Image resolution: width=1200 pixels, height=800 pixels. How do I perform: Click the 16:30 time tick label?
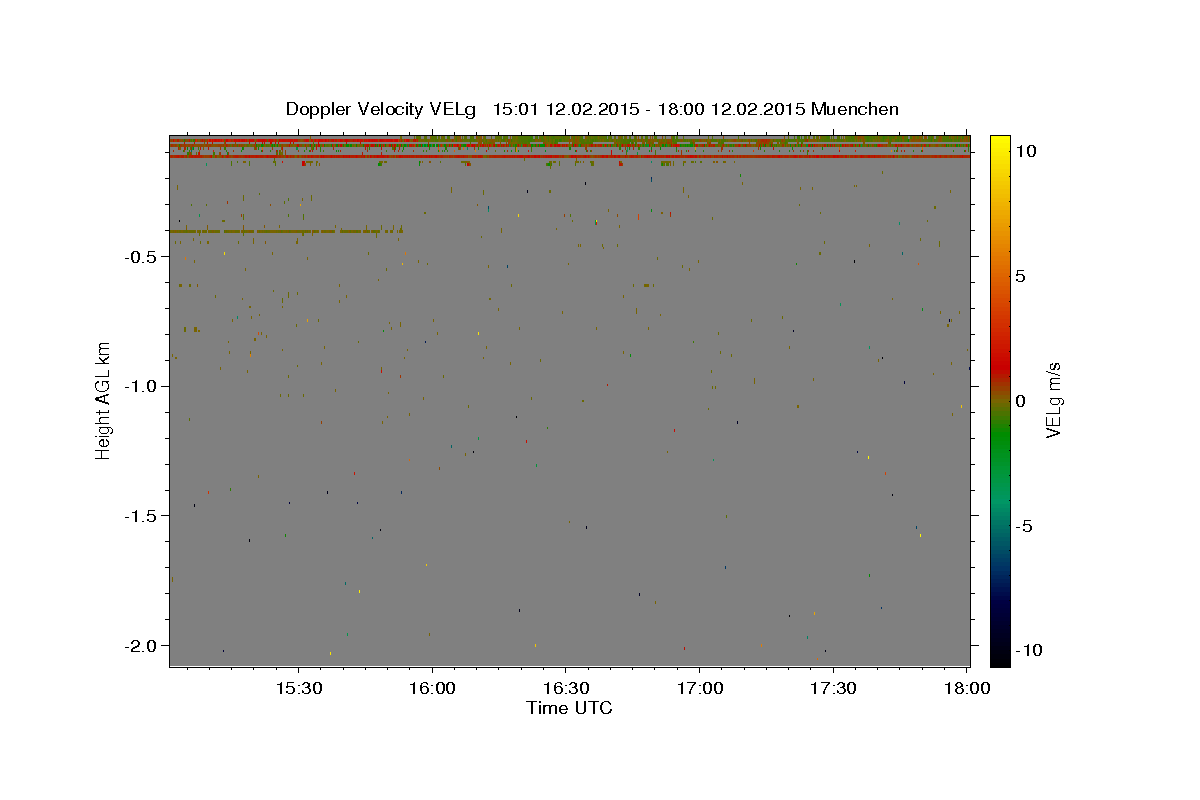point(565,688)
